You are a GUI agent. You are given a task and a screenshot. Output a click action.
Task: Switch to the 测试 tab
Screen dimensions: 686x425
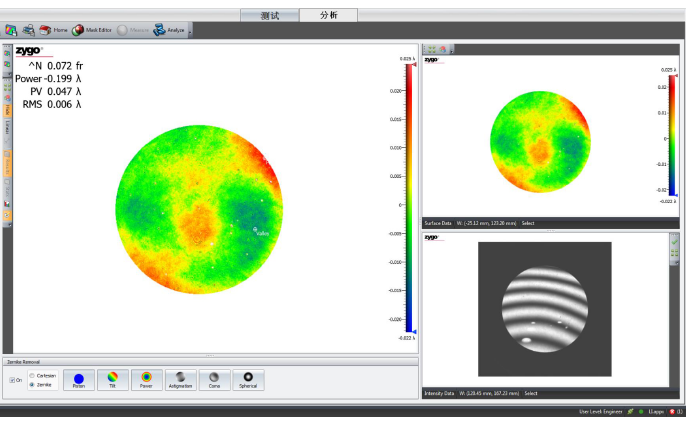tap(270, 16)
